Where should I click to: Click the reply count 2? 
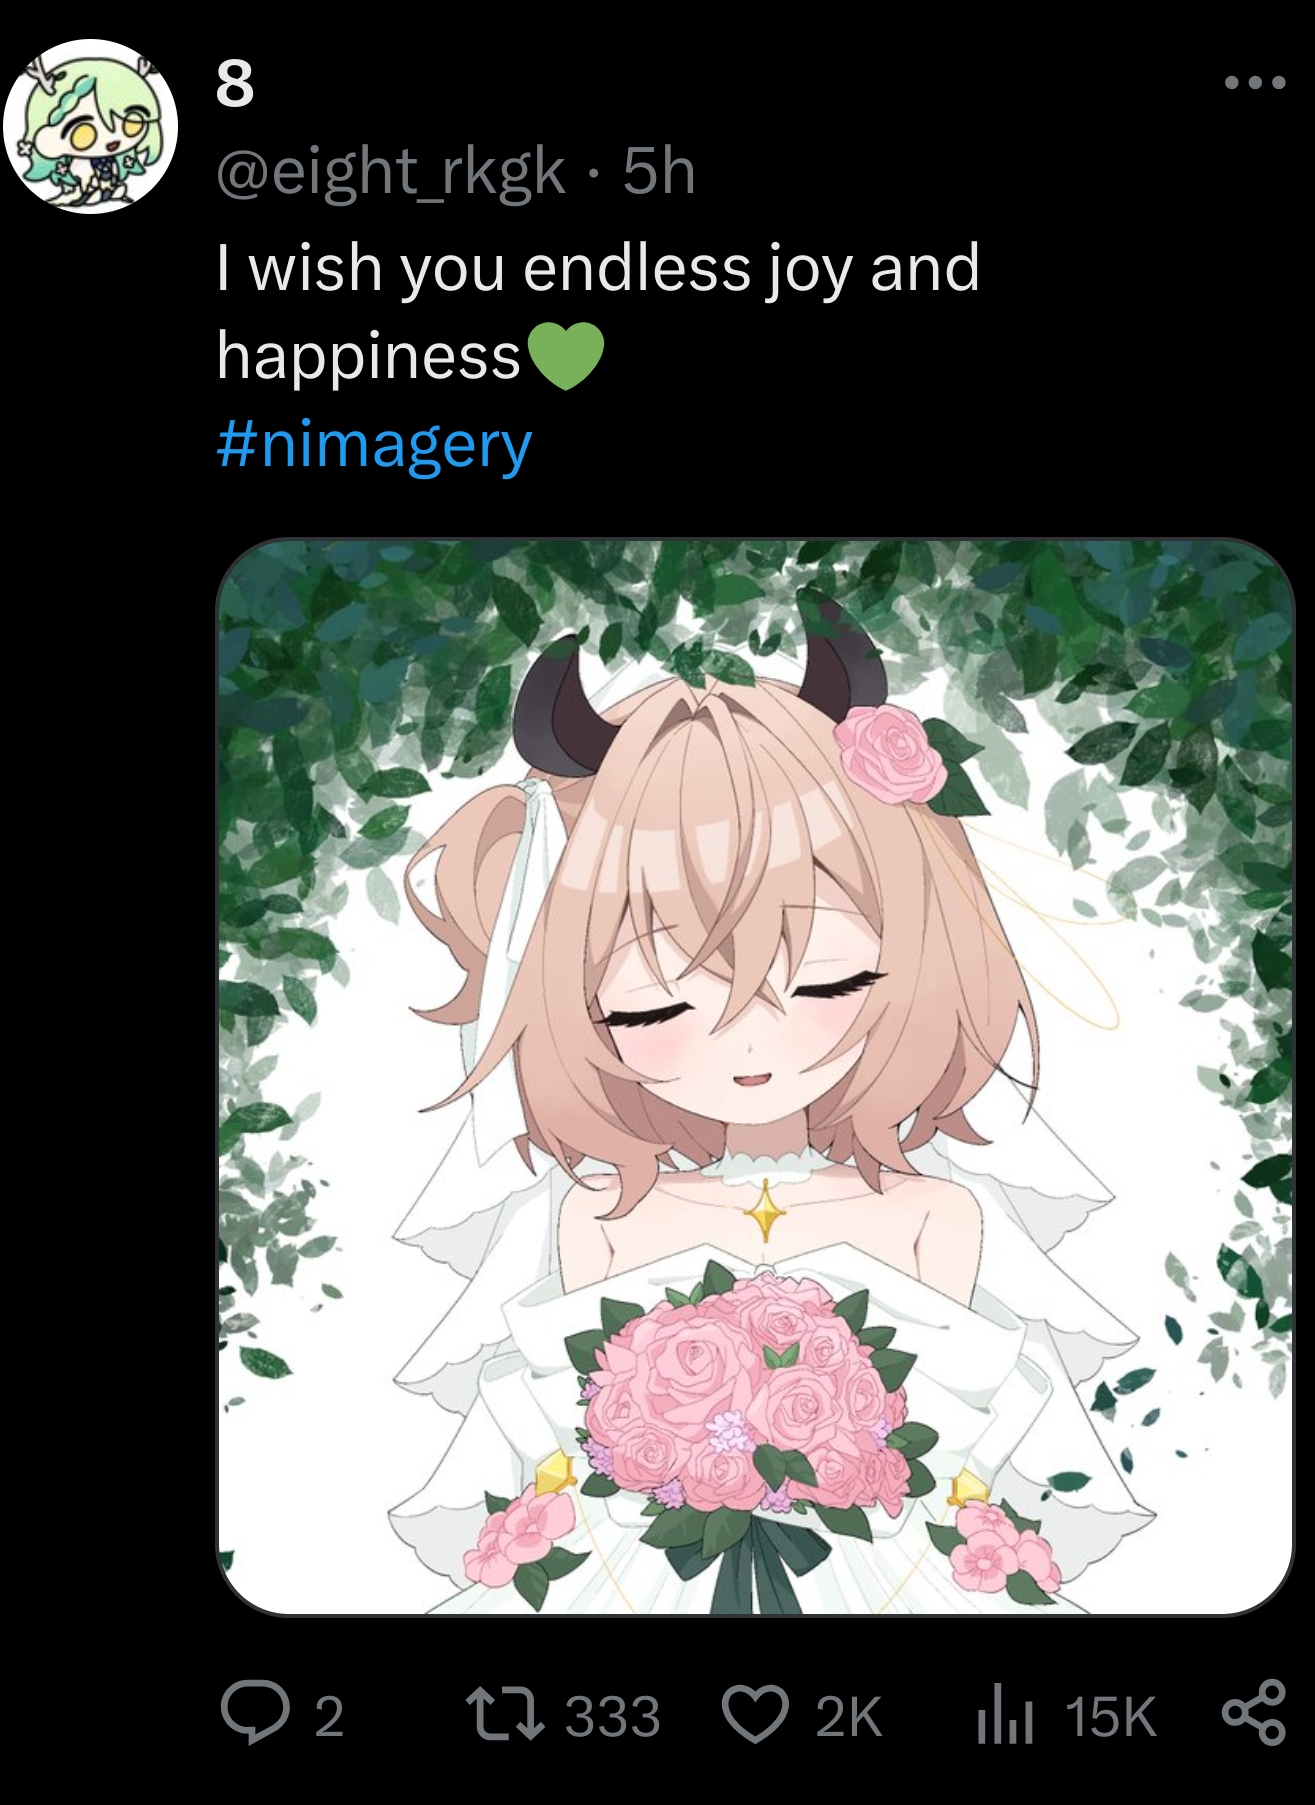point(329,1717)
